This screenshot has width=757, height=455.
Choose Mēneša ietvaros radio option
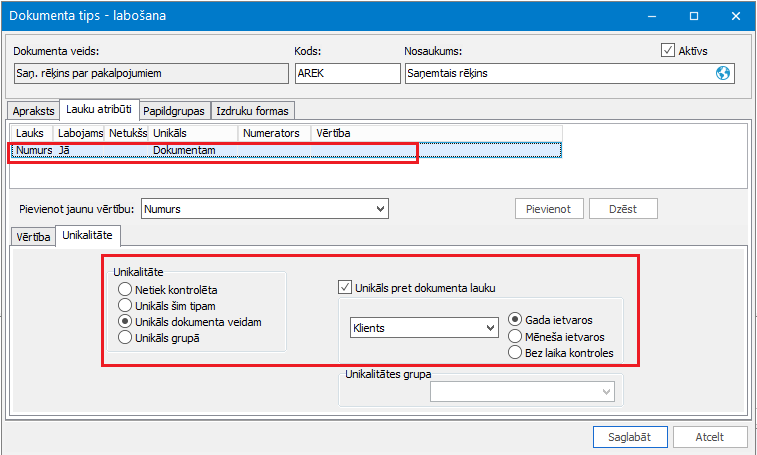(x=515, y=336)
